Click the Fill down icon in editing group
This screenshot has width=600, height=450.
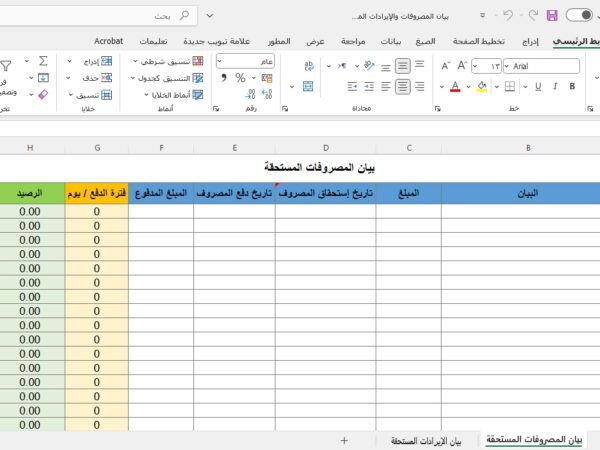43,78
